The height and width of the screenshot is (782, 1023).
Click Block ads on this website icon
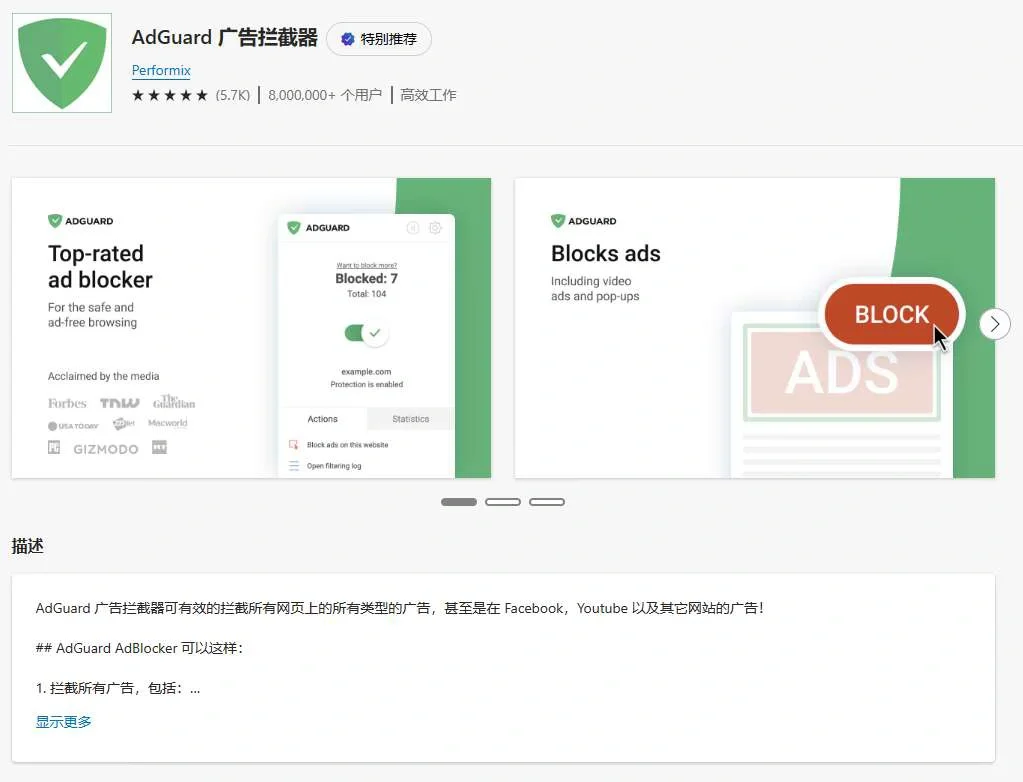294,445
